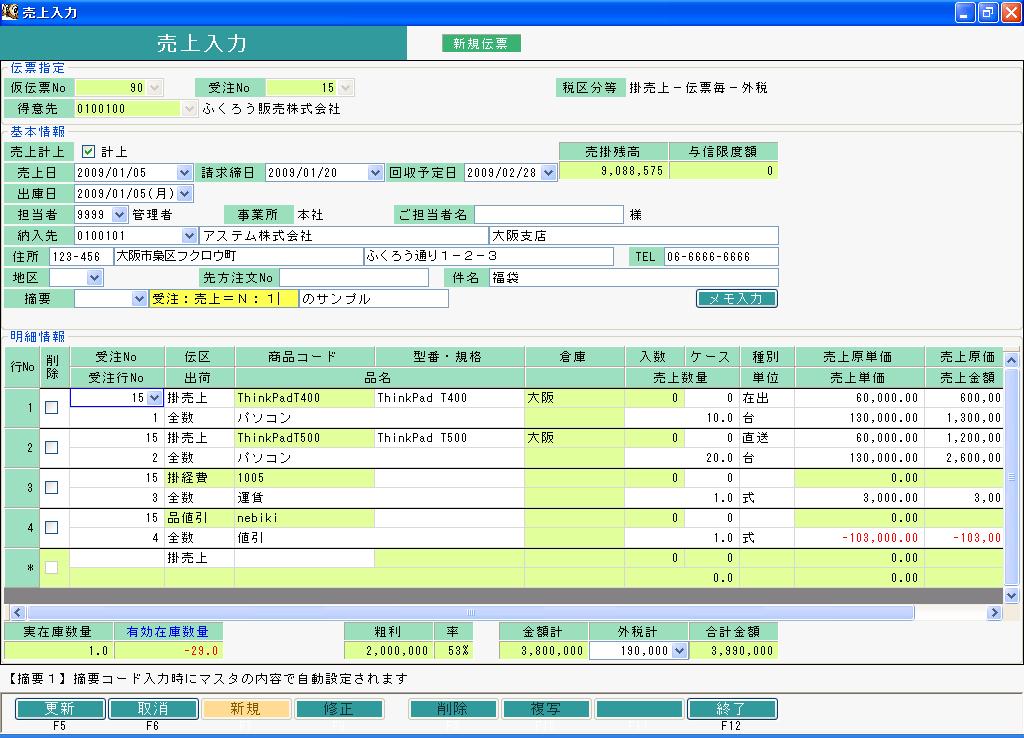Click the 大阪支店 branch field
1024x738 pixels.
[633, 235]
